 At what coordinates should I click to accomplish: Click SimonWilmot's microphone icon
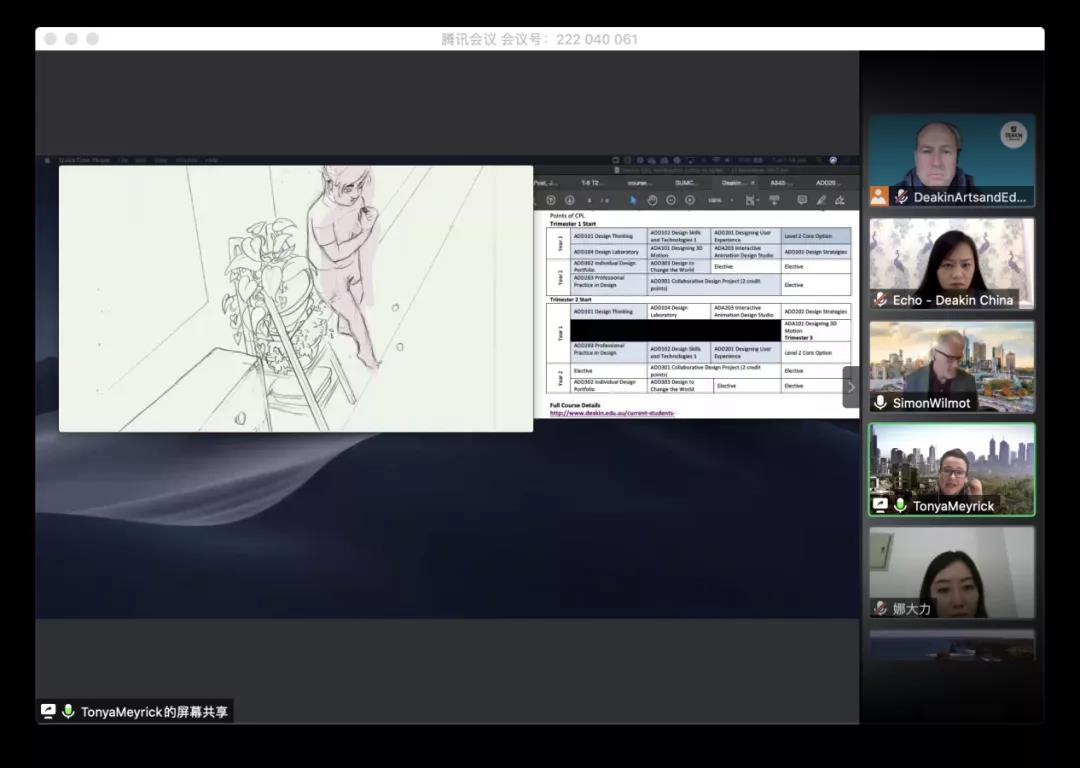coord(881,402)
